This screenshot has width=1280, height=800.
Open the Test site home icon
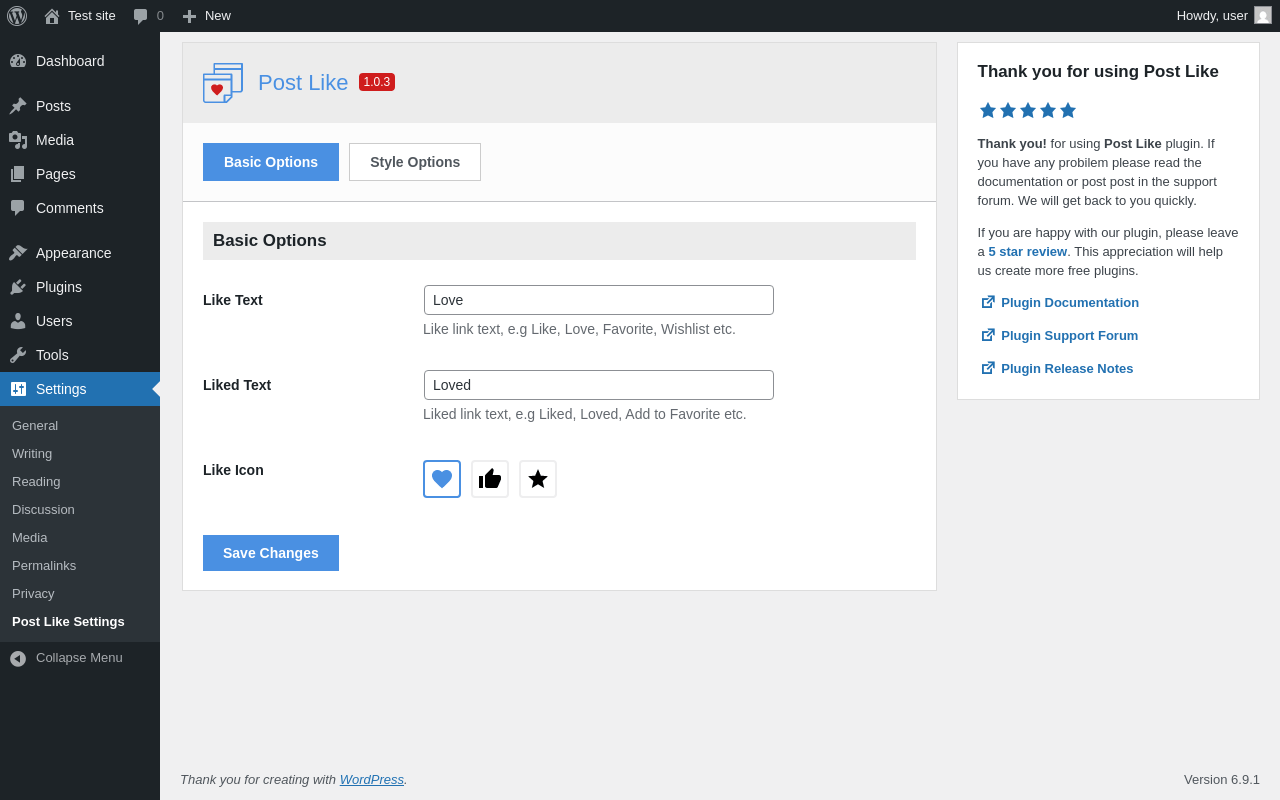pyautogui.click(x=52, y=16)
